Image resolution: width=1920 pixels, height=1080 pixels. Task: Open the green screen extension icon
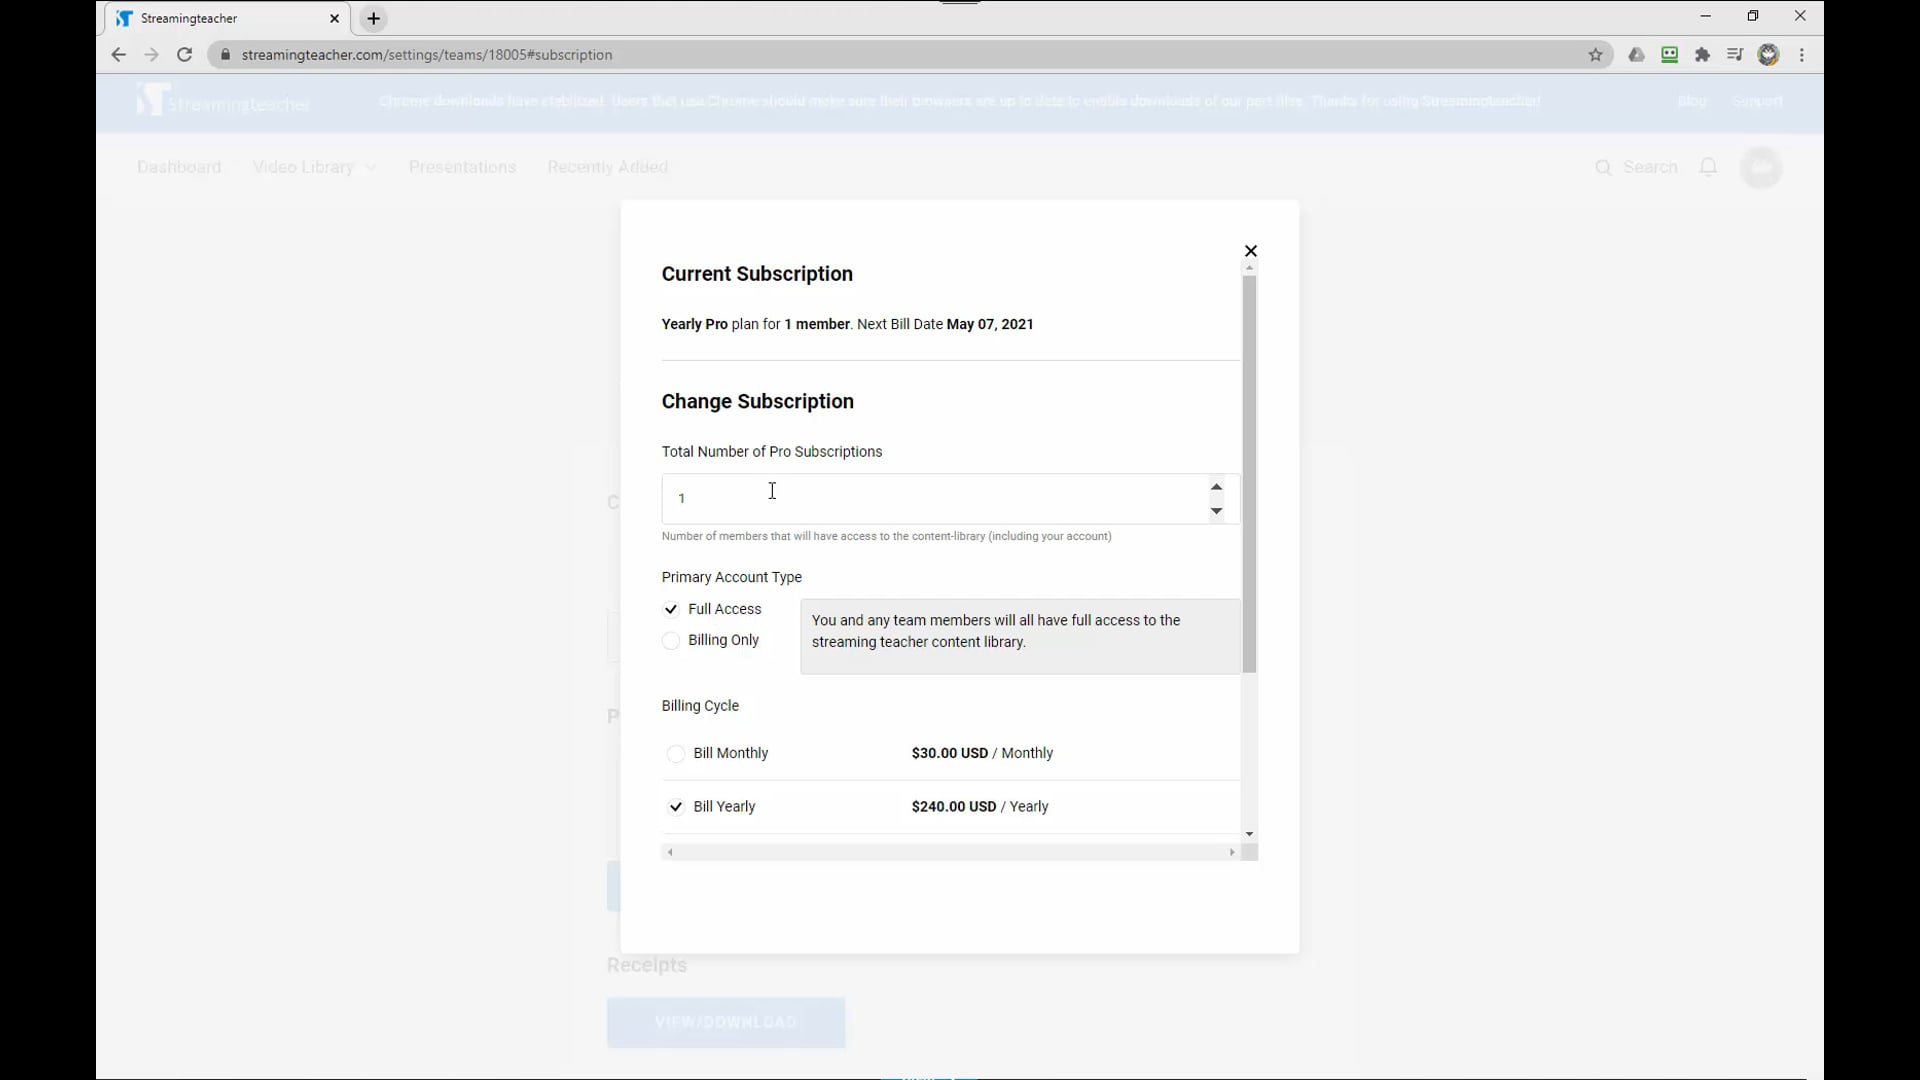[1669, 55]
